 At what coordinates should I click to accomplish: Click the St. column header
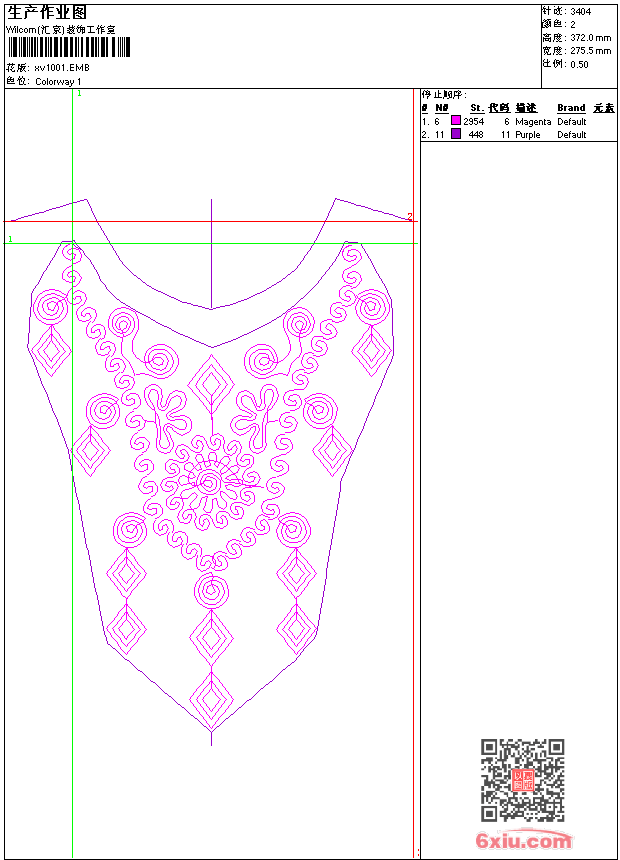coord(477,108)
